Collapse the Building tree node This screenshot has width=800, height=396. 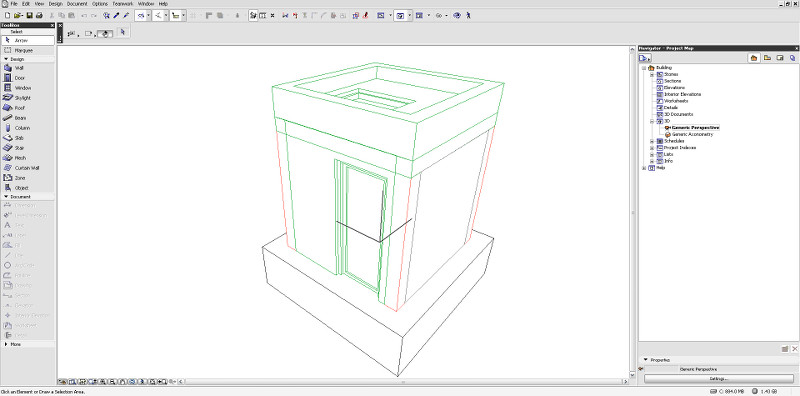(644, 68)
